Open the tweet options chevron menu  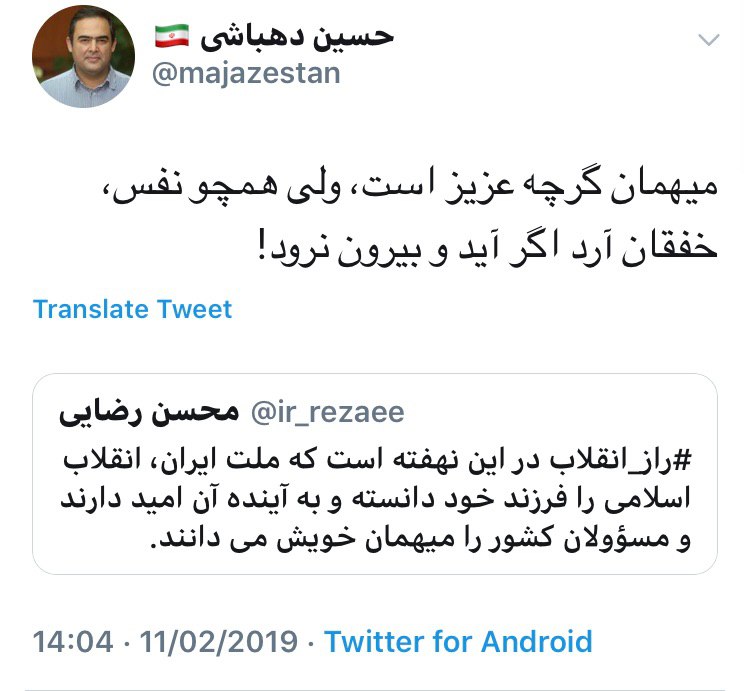(x=708, y=41)
